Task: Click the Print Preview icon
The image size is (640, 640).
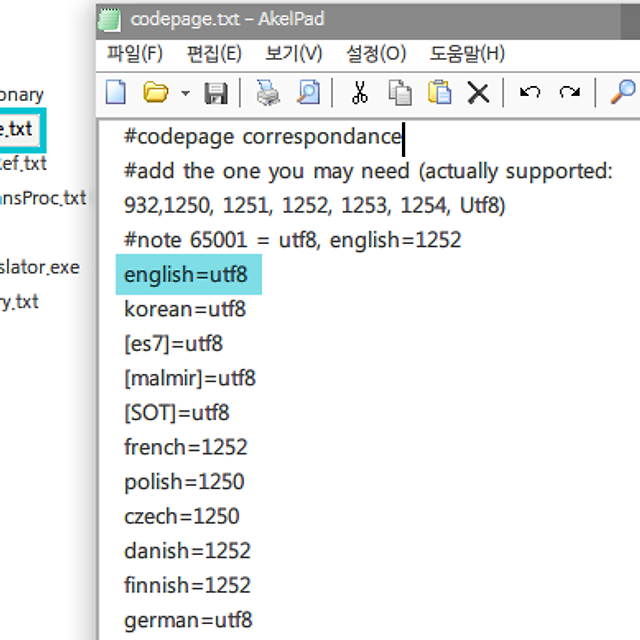Action: (x=308, y=92)
